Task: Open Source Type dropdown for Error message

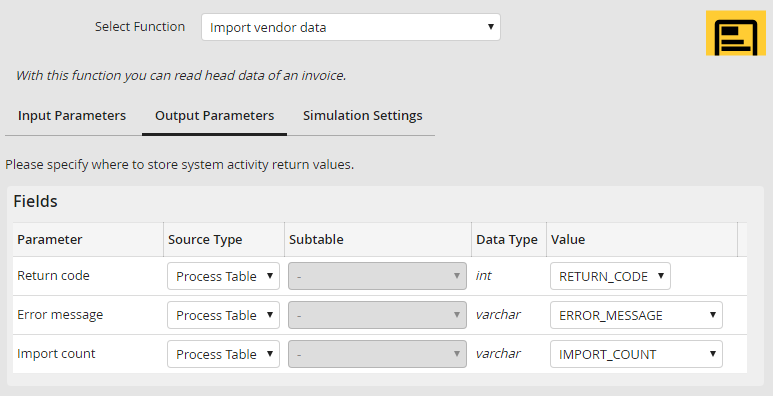Action: (223, 315)
